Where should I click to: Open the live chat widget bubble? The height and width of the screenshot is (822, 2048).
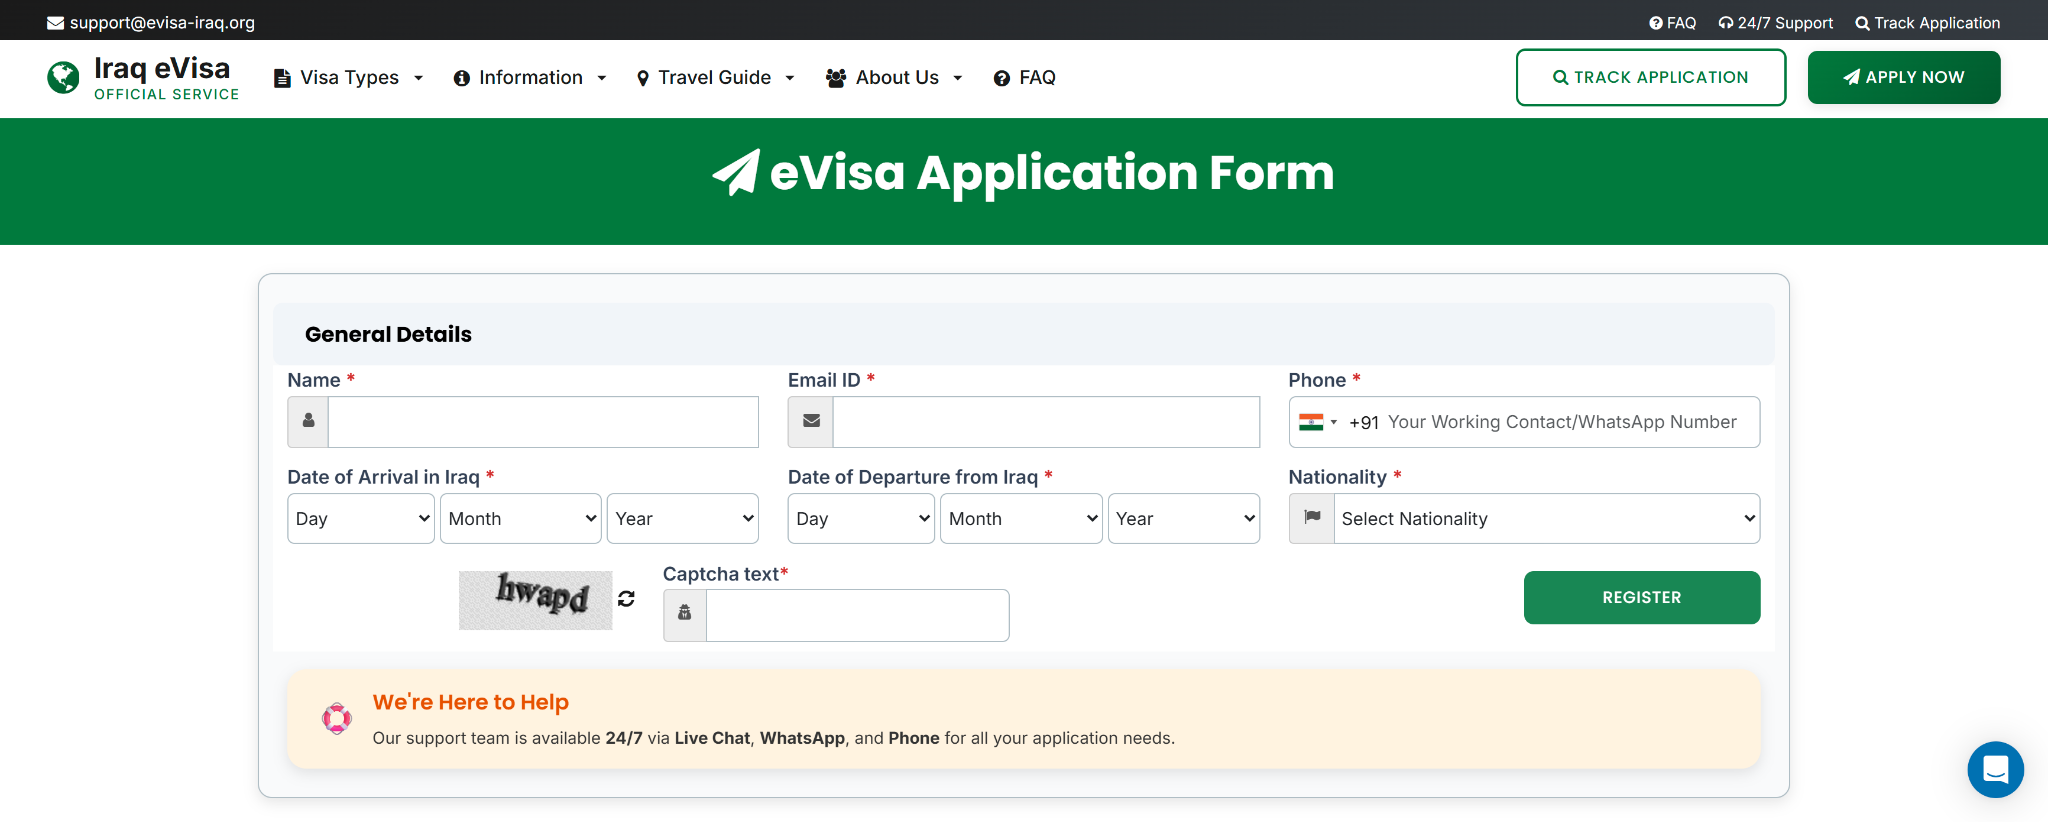click(x=1995, y=769)
